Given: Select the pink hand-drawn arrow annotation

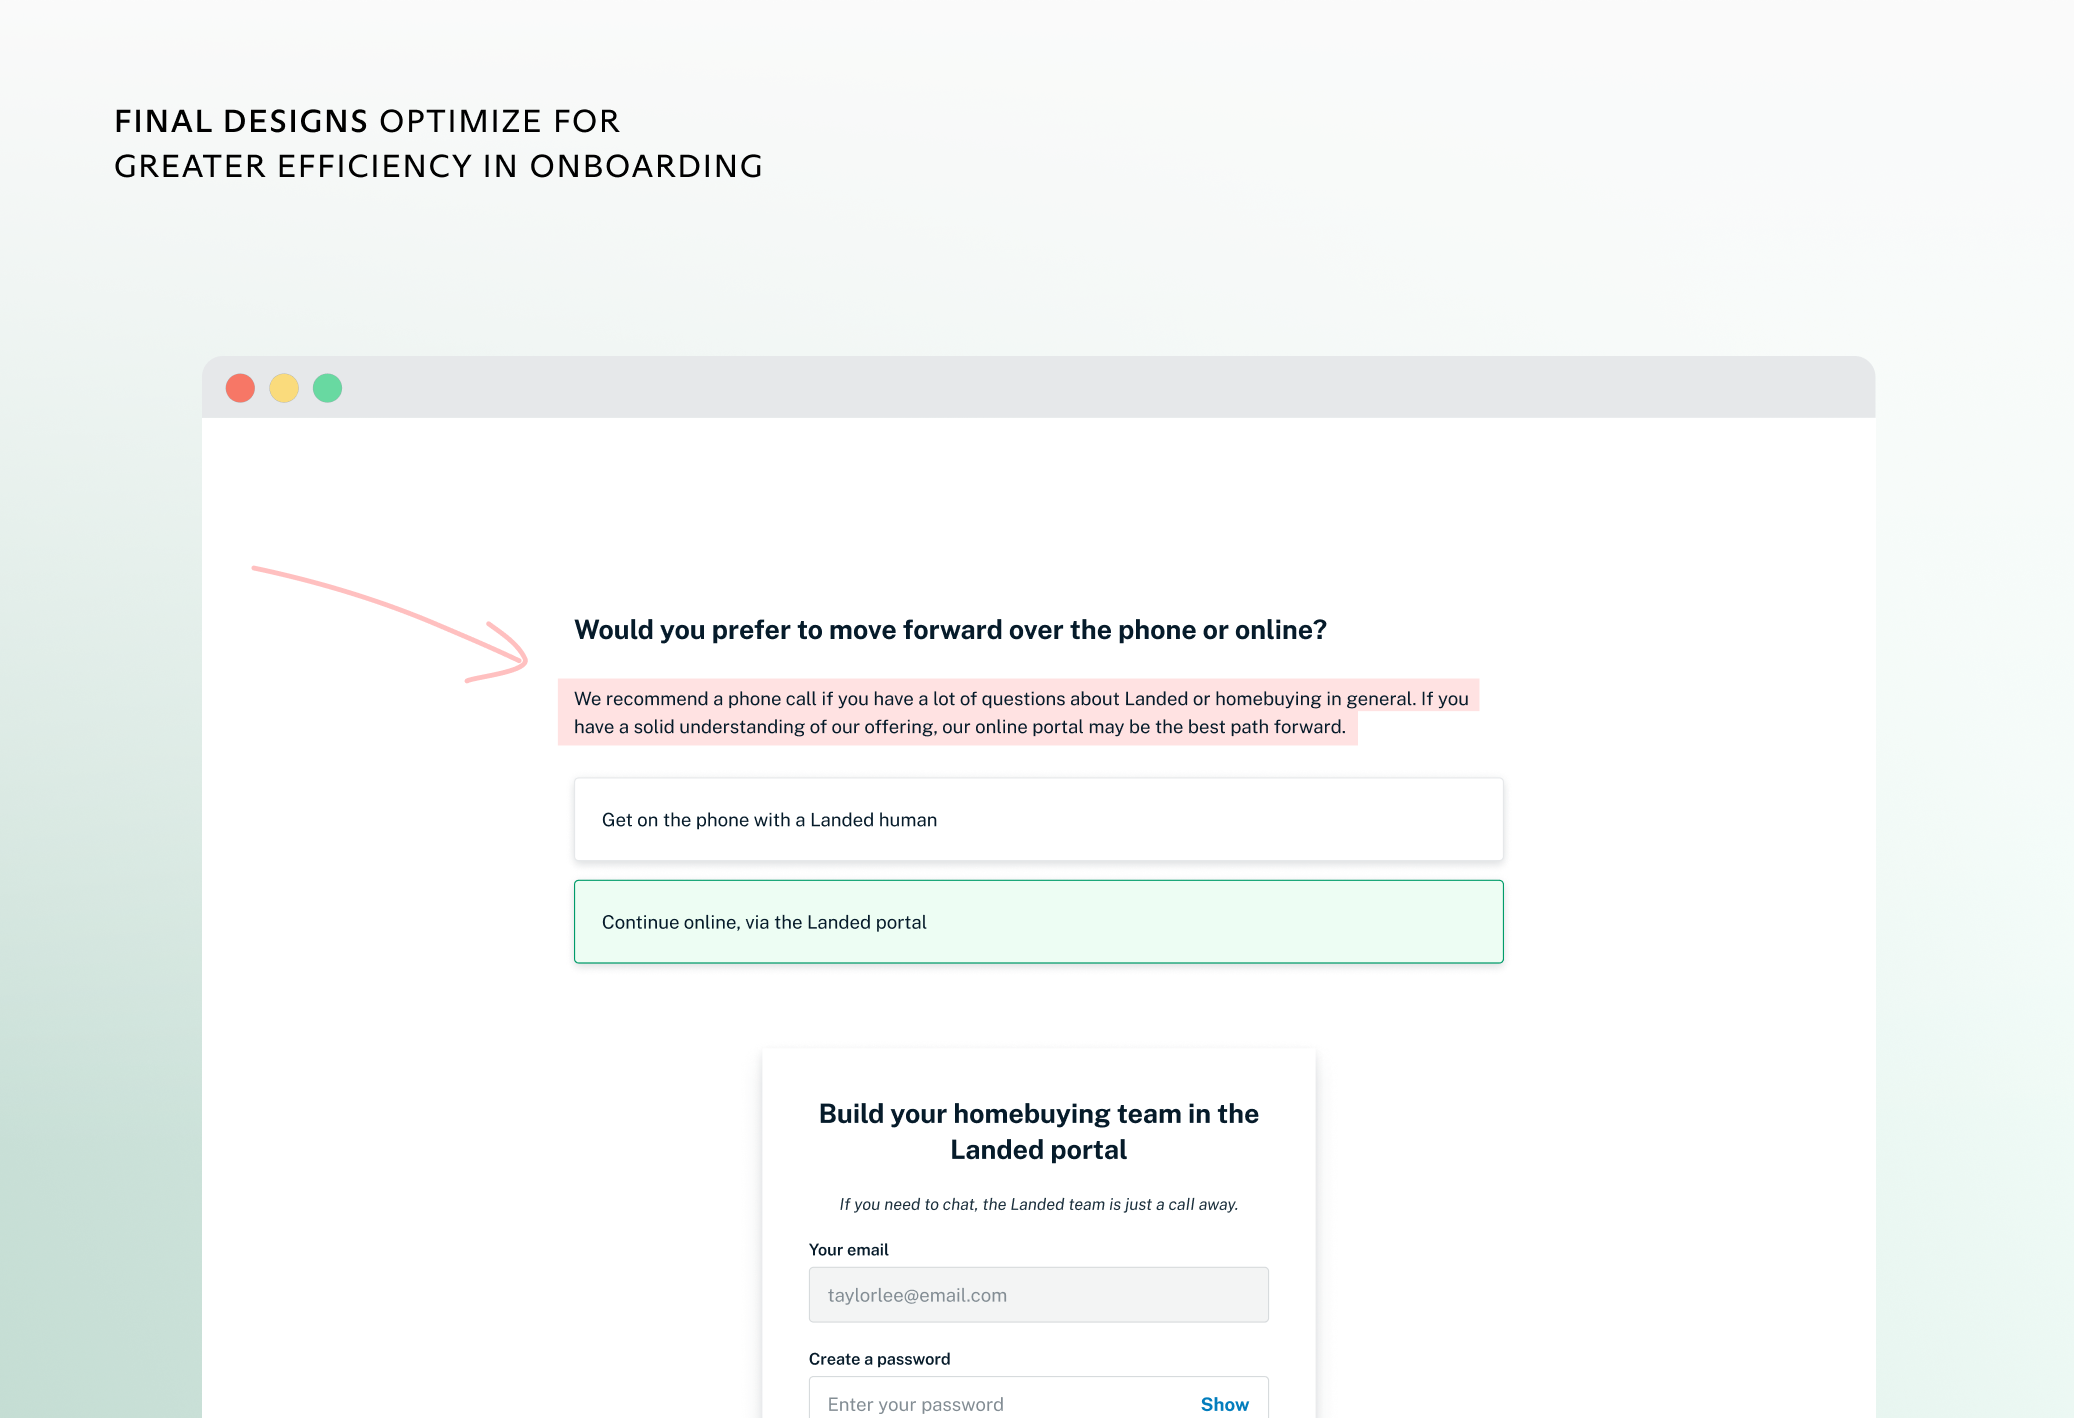Looking at the screenshot, I should point(390,624).
